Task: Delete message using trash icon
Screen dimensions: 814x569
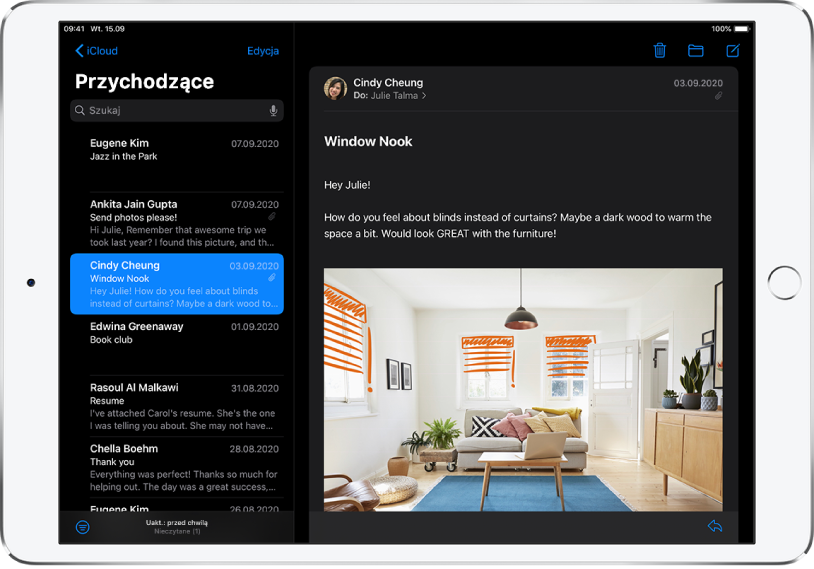Action: (x=659, y=50)
